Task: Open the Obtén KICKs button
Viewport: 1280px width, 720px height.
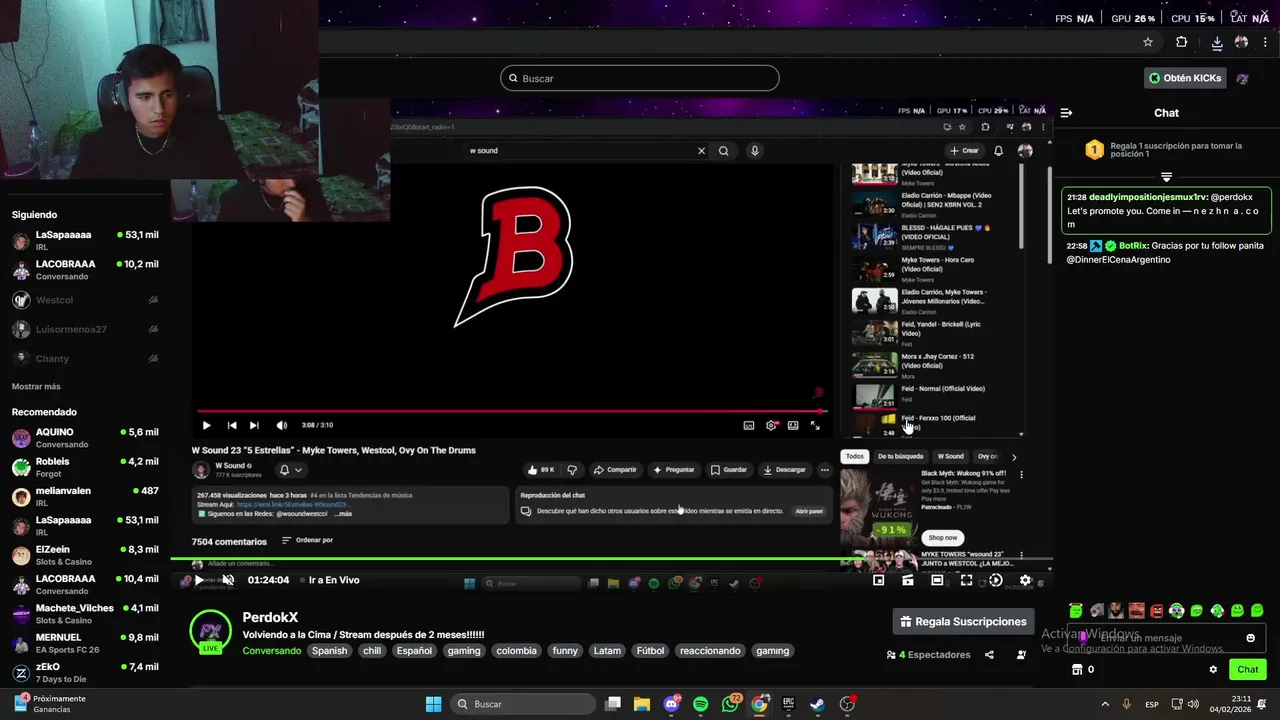Action: pyautogui.click(x=1185, y=78)
